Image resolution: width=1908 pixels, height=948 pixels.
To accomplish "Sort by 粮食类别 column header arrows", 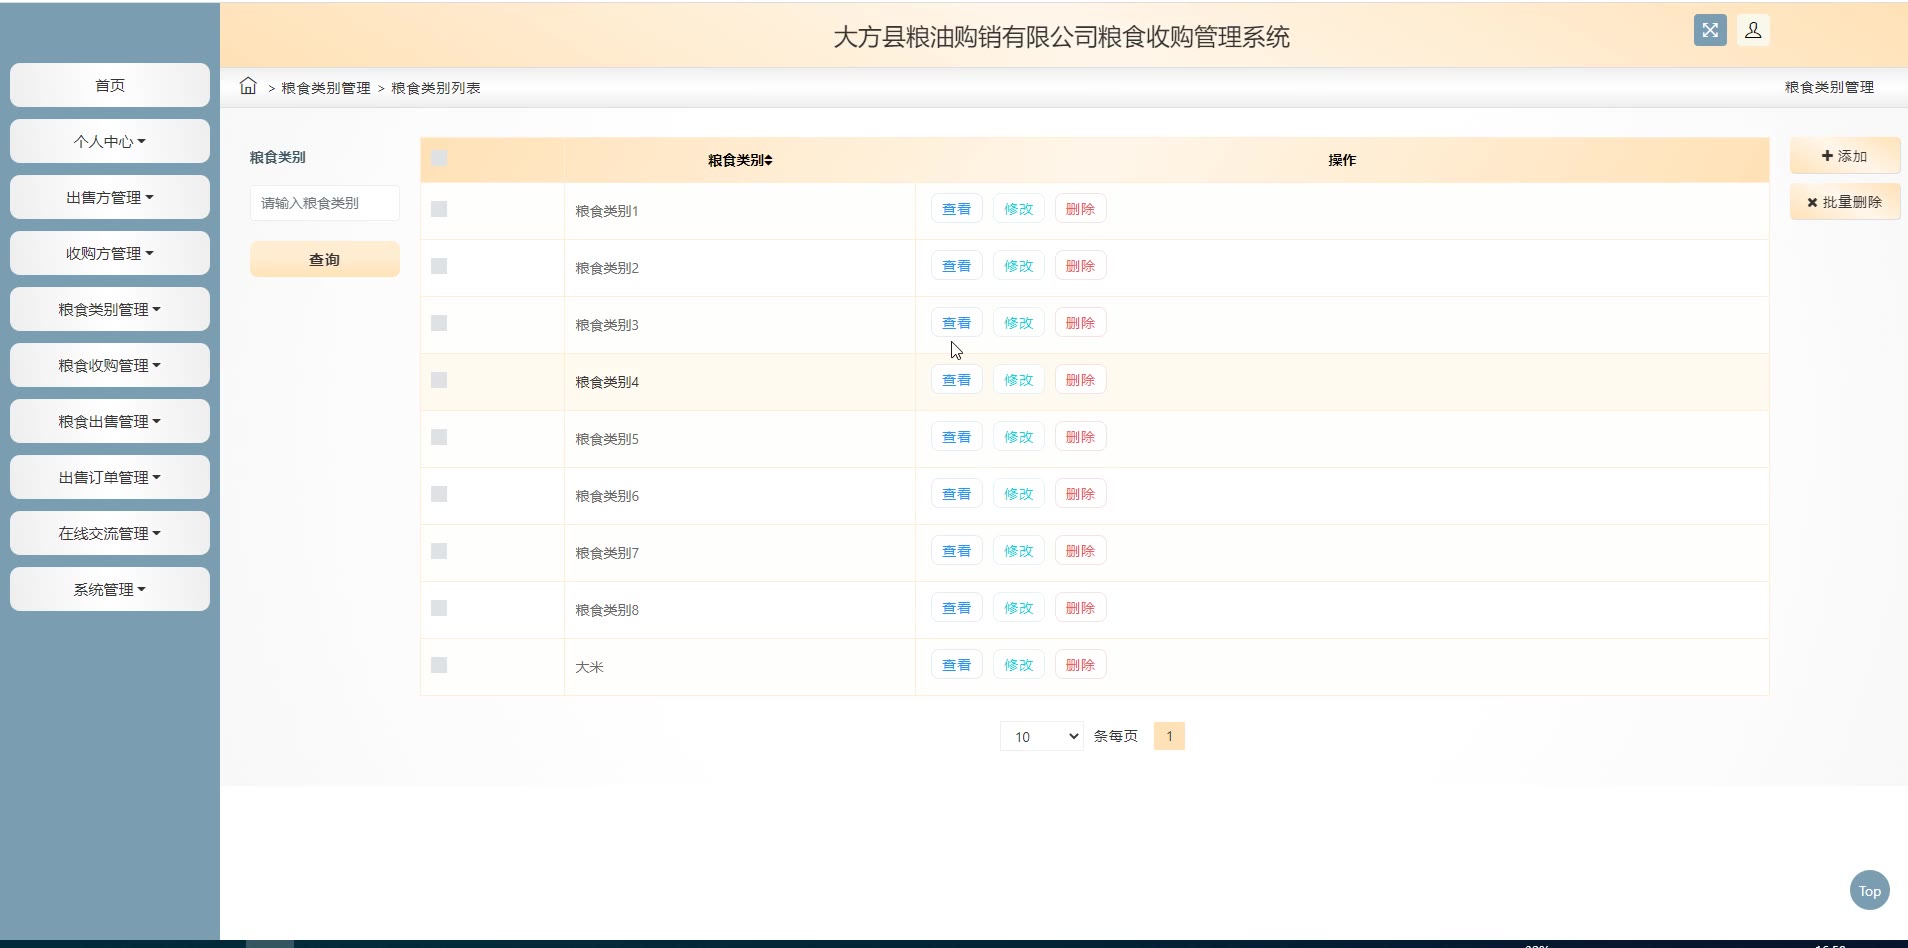I will [768, 160].
